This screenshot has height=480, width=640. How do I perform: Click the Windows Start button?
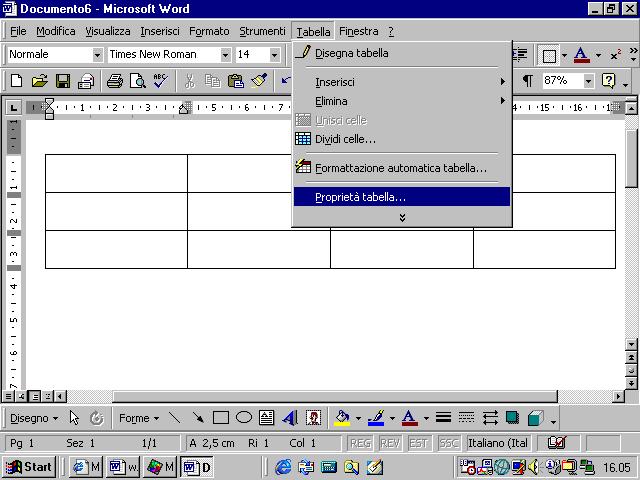click(x=29, y=467)
